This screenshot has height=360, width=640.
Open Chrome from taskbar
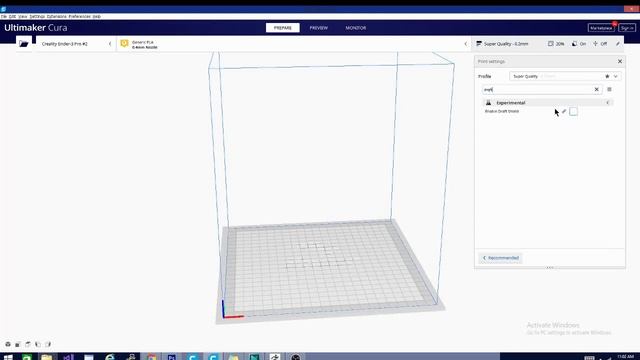tap(151, 357)
